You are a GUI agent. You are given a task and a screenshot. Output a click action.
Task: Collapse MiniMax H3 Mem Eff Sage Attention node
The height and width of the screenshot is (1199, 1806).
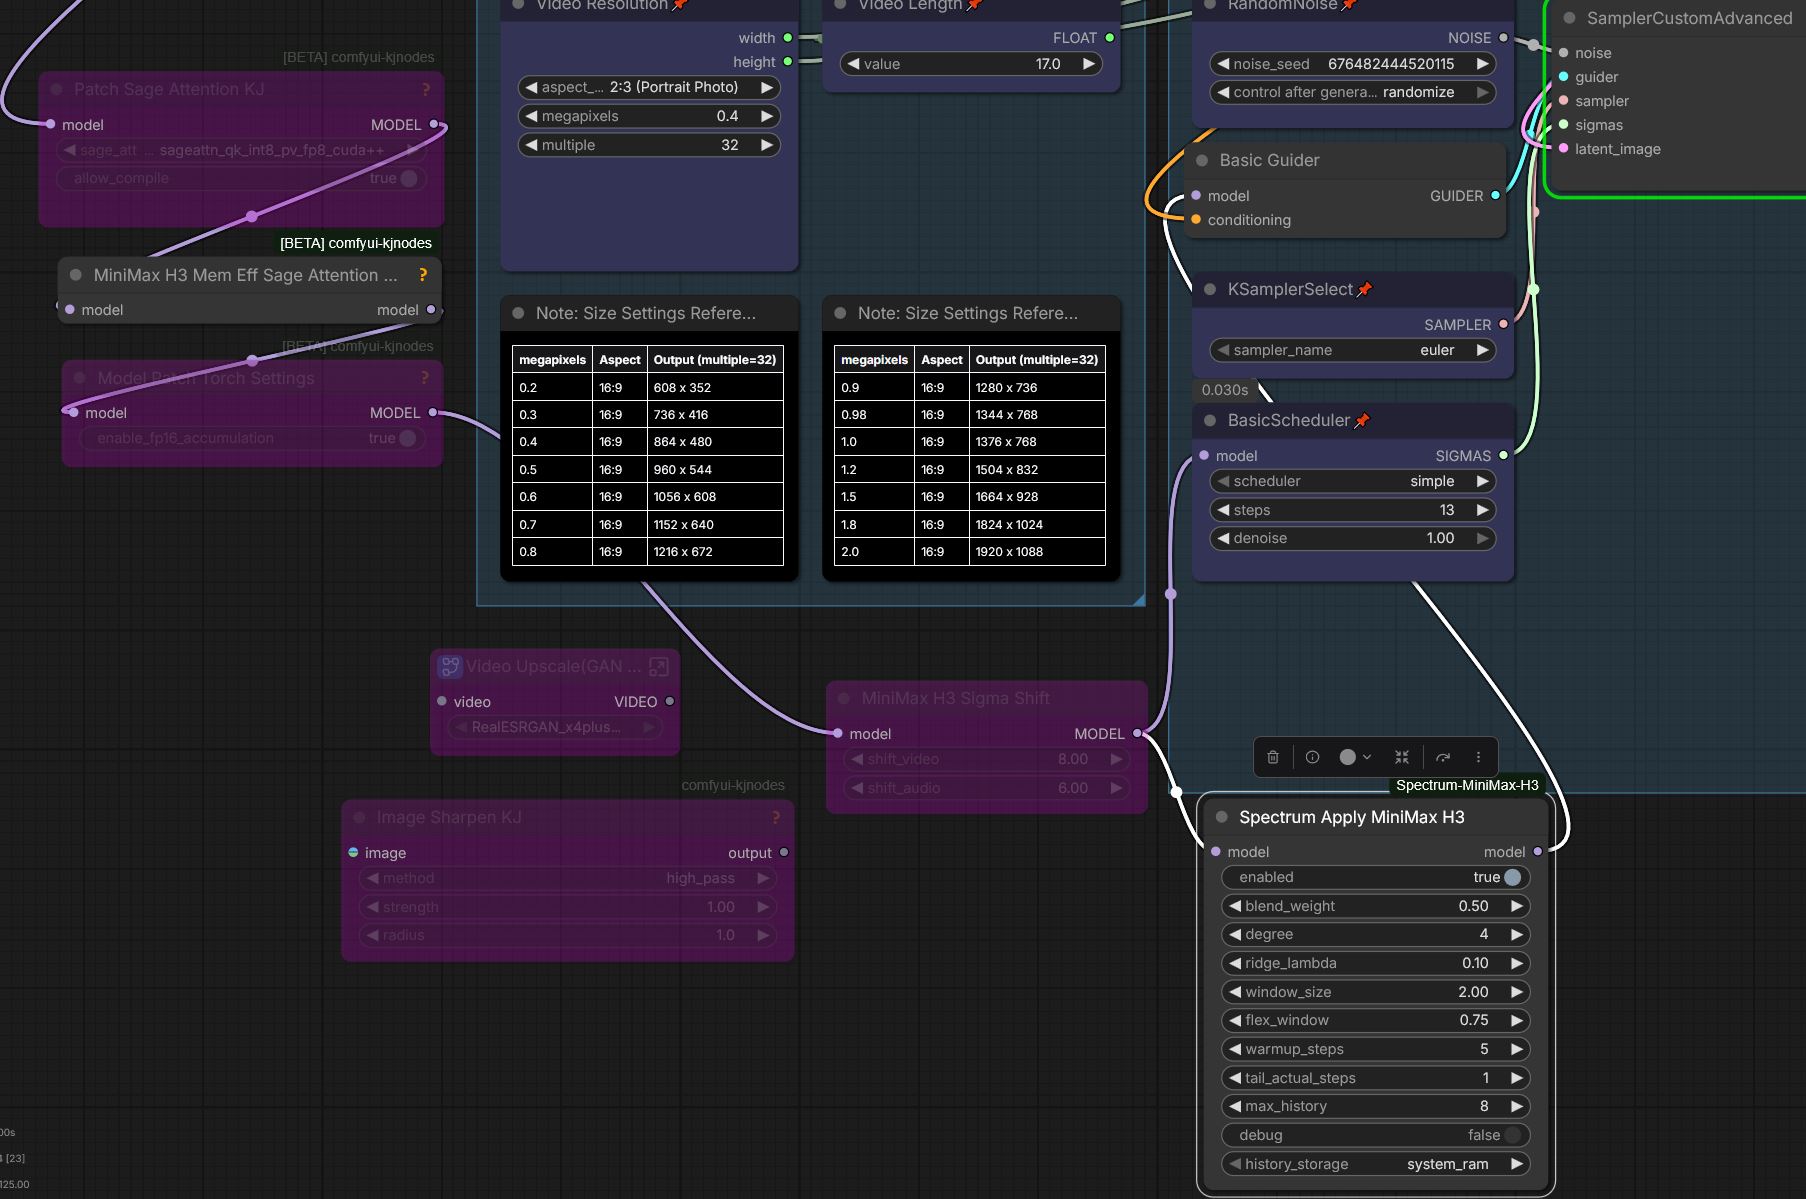point(76,275)
